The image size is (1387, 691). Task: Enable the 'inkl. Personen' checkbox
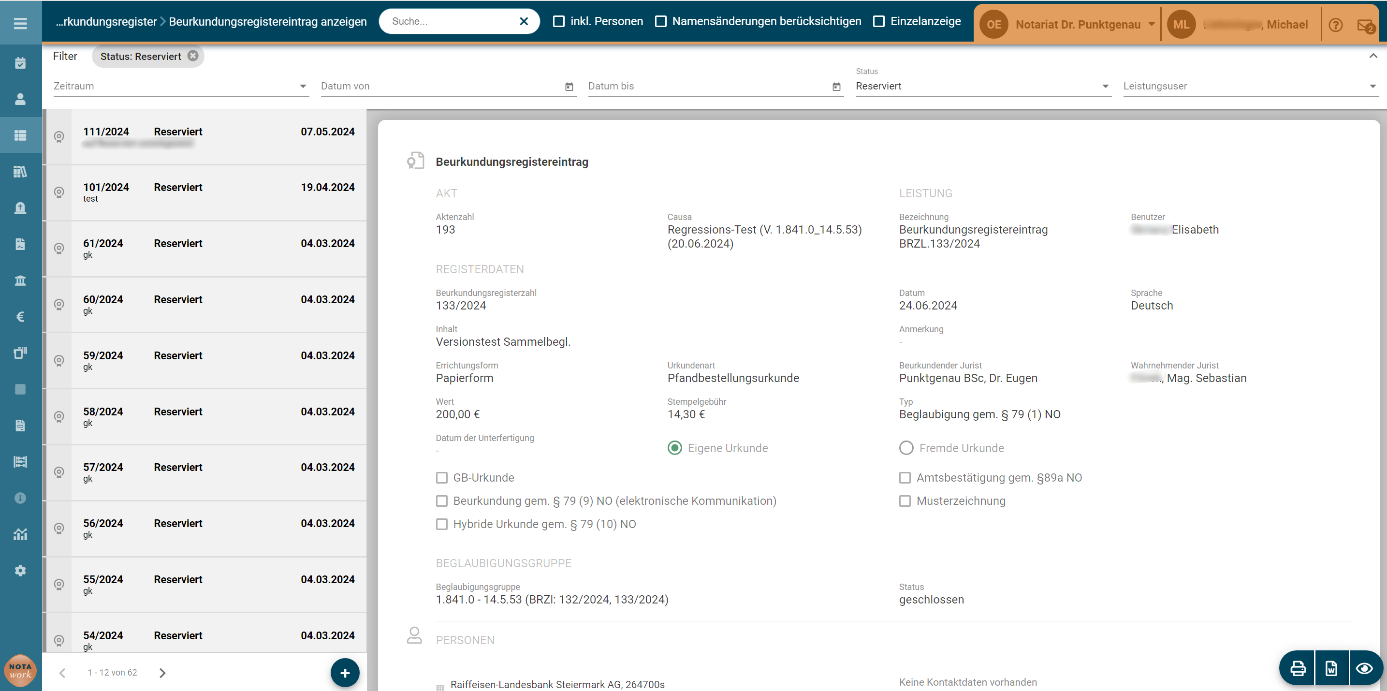pos(559,21)
